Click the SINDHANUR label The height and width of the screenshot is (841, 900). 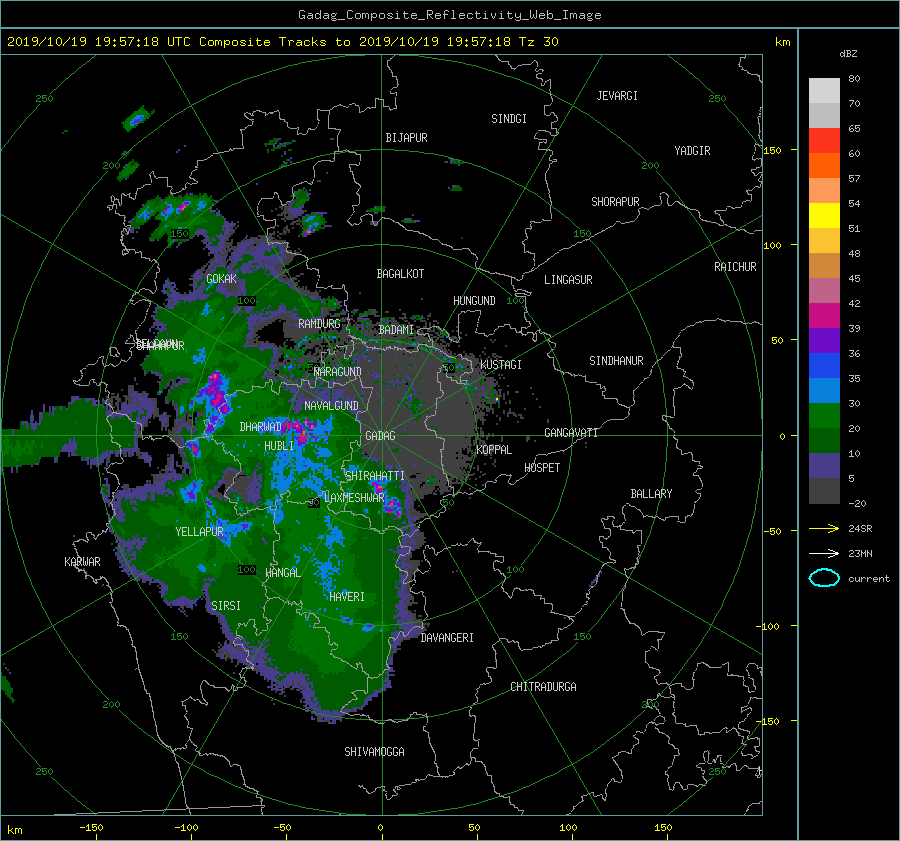(616, 361)
